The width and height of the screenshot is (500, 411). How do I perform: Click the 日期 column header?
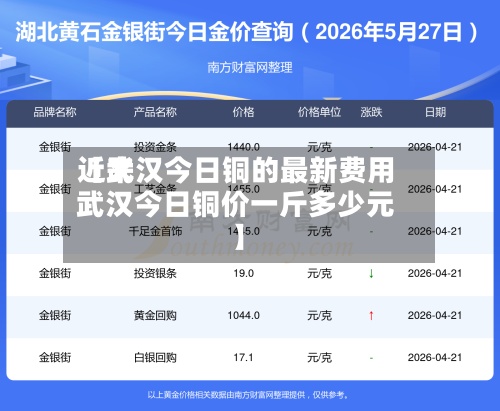(435, 112)
